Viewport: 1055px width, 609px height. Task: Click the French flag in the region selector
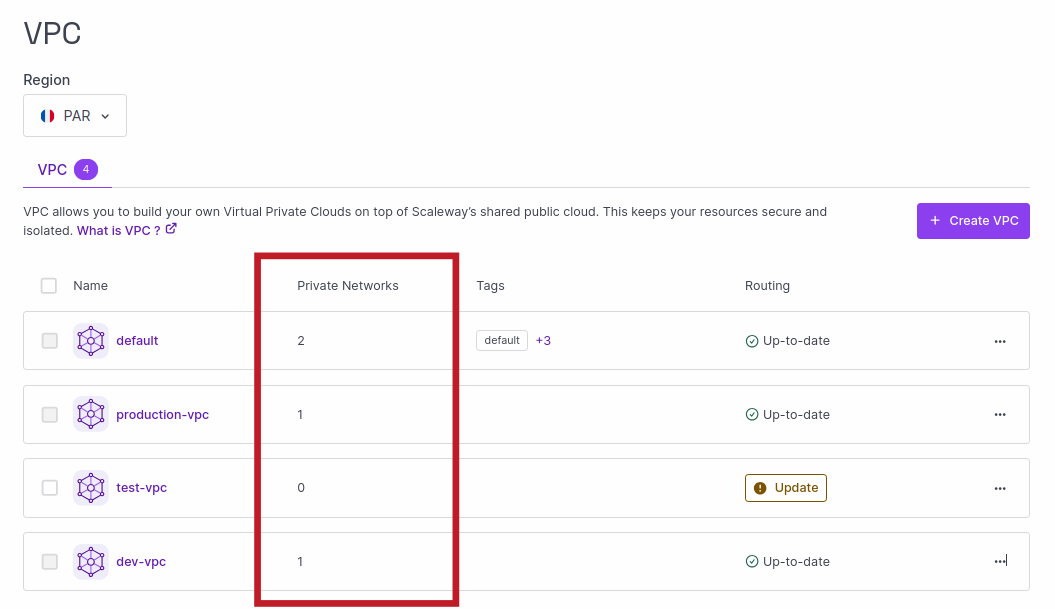tap(47, 115)
